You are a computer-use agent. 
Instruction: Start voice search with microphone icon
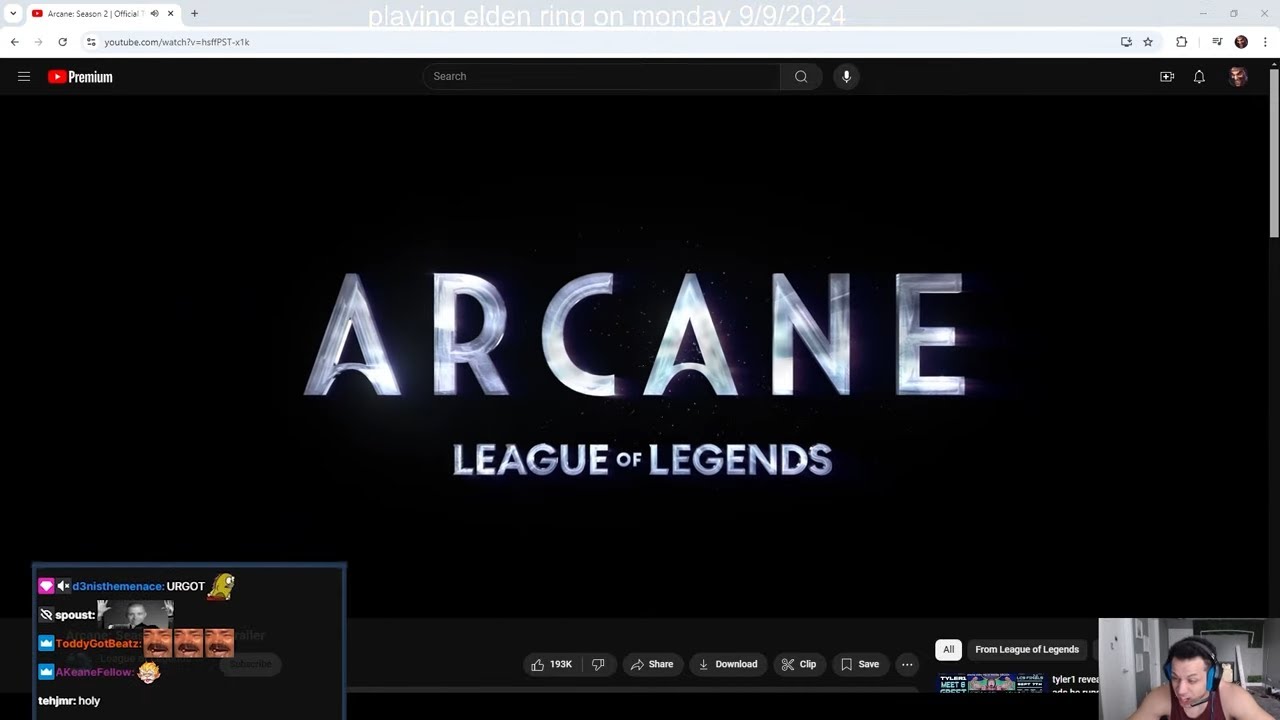click(x=846, y=76)
